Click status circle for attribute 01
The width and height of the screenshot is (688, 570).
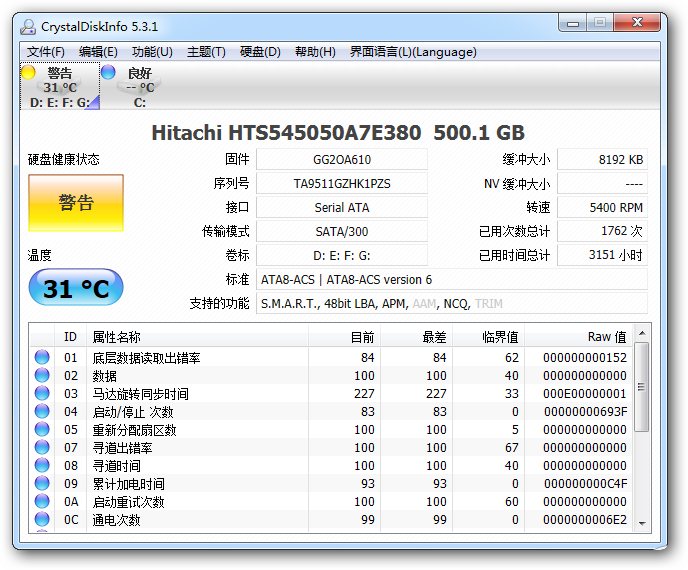click(x=42, y=357)
